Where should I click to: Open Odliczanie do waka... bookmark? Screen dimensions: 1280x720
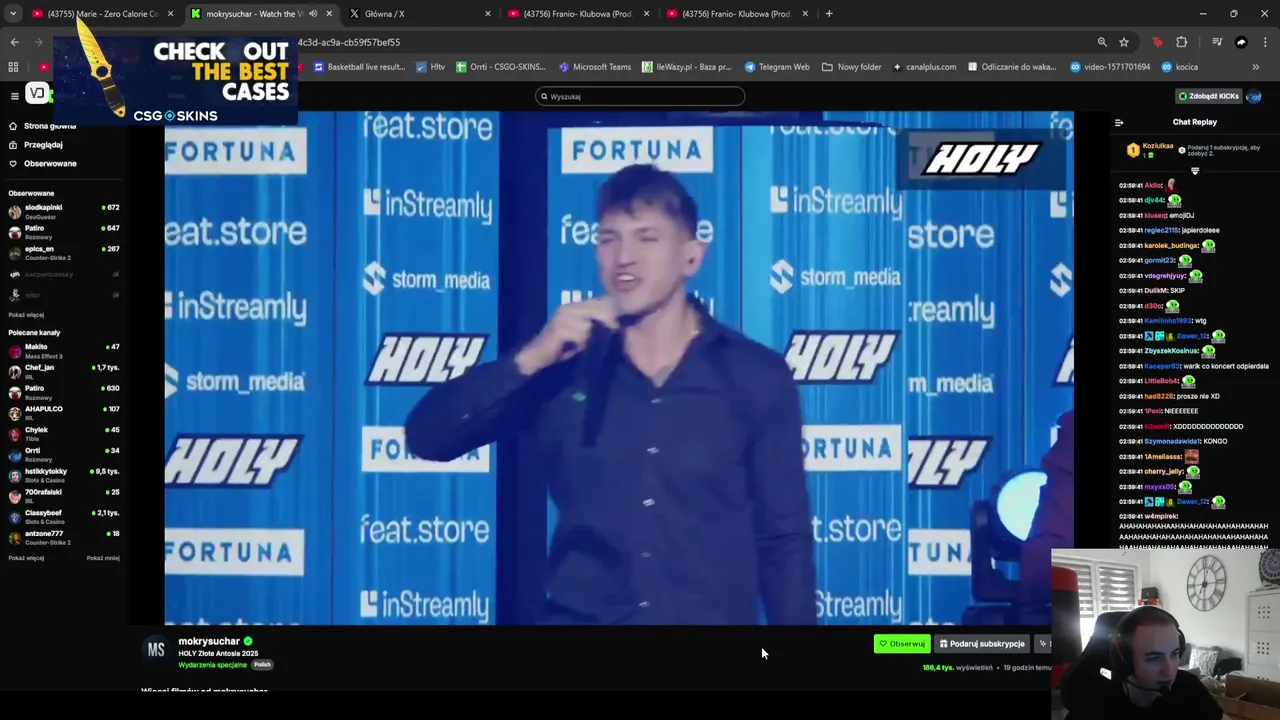click(x=1012, y=67)
